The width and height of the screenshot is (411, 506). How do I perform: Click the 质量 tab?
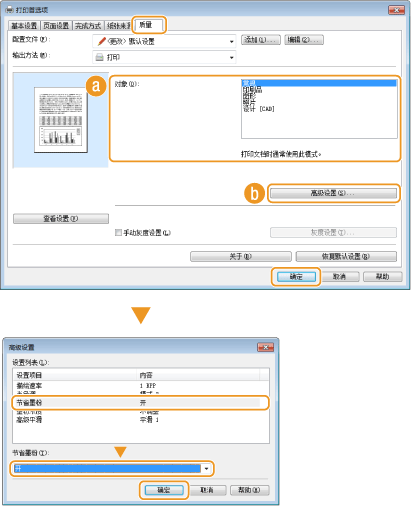(148, 25)
